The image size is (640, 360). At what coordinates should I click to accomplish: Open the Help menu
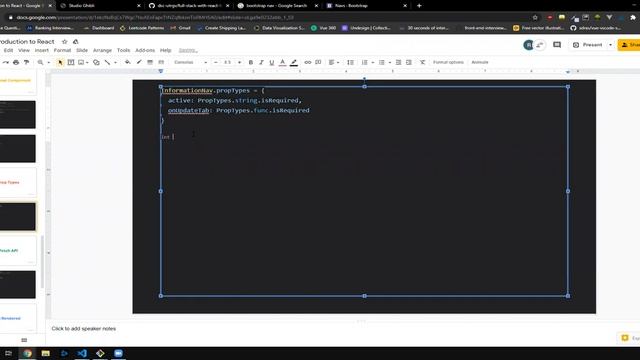coord(165,50)
